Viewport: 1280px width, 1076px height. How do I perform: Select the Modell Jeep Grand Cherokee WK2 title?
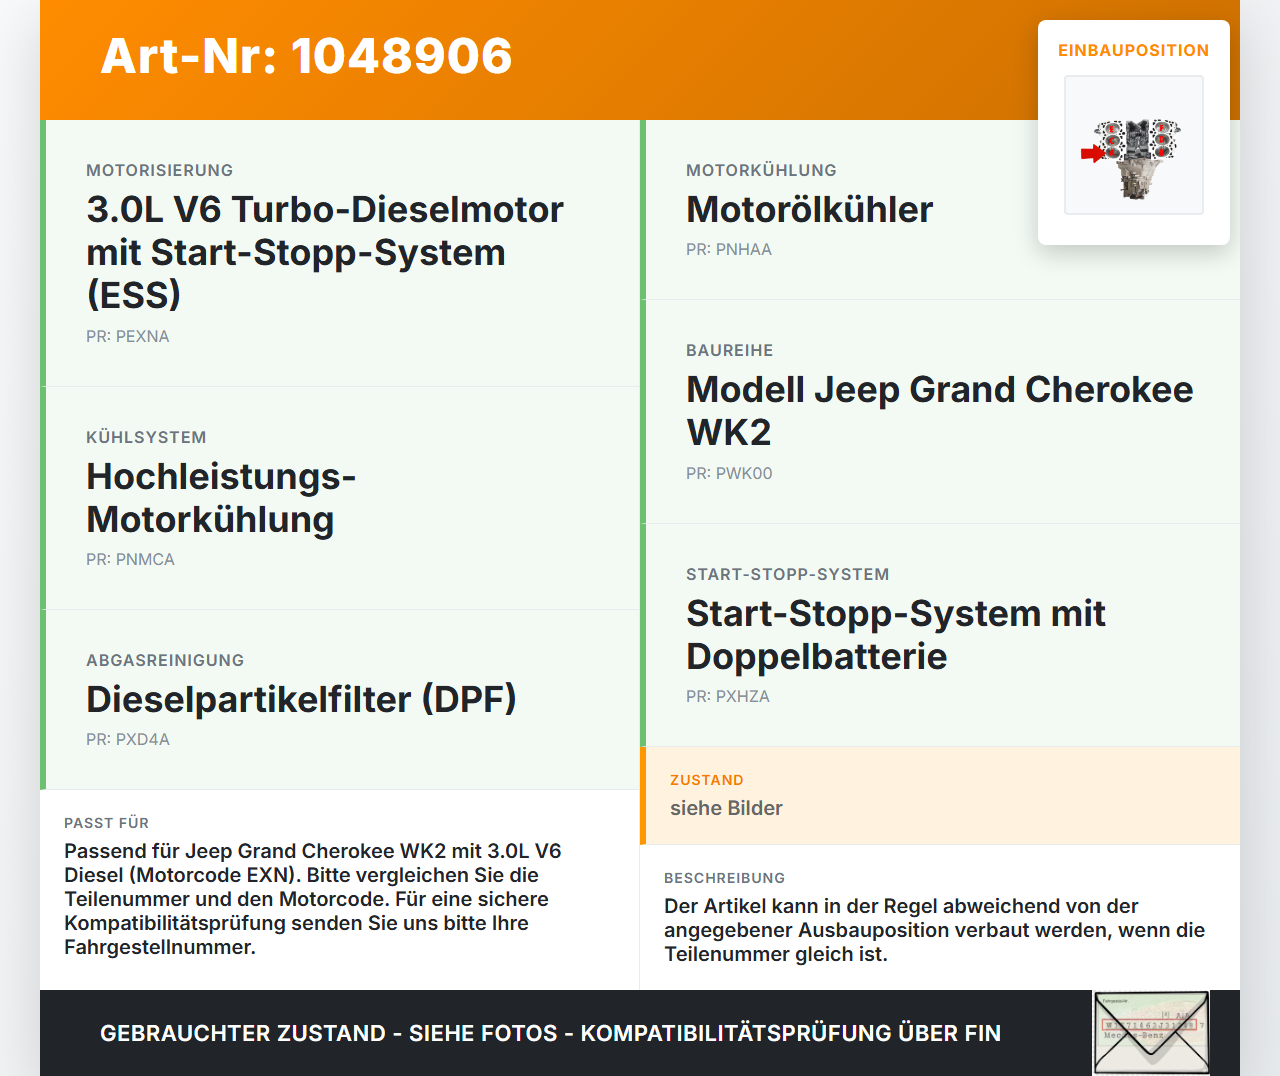(x=939, y=410)
